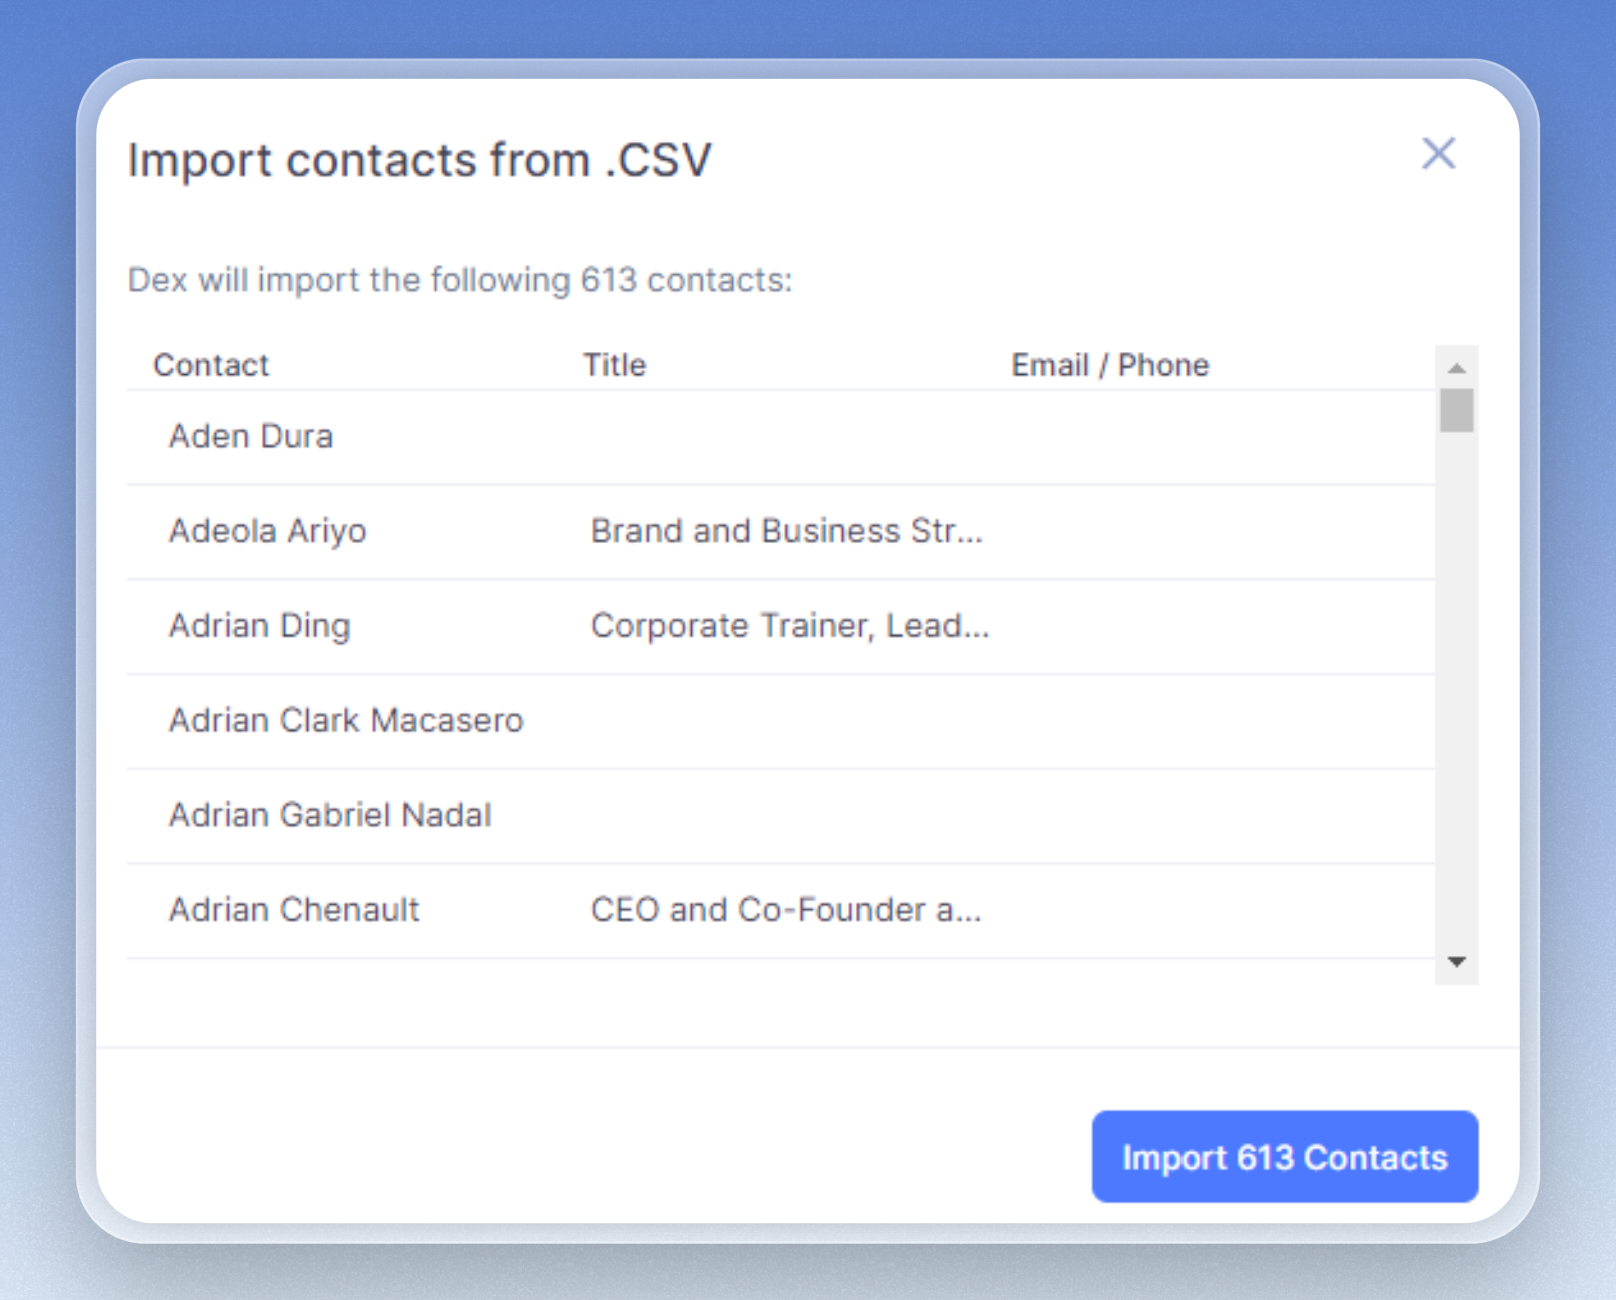
Task: Click the 'Import contacts from .CSV' heading
Action: point(419,161)
